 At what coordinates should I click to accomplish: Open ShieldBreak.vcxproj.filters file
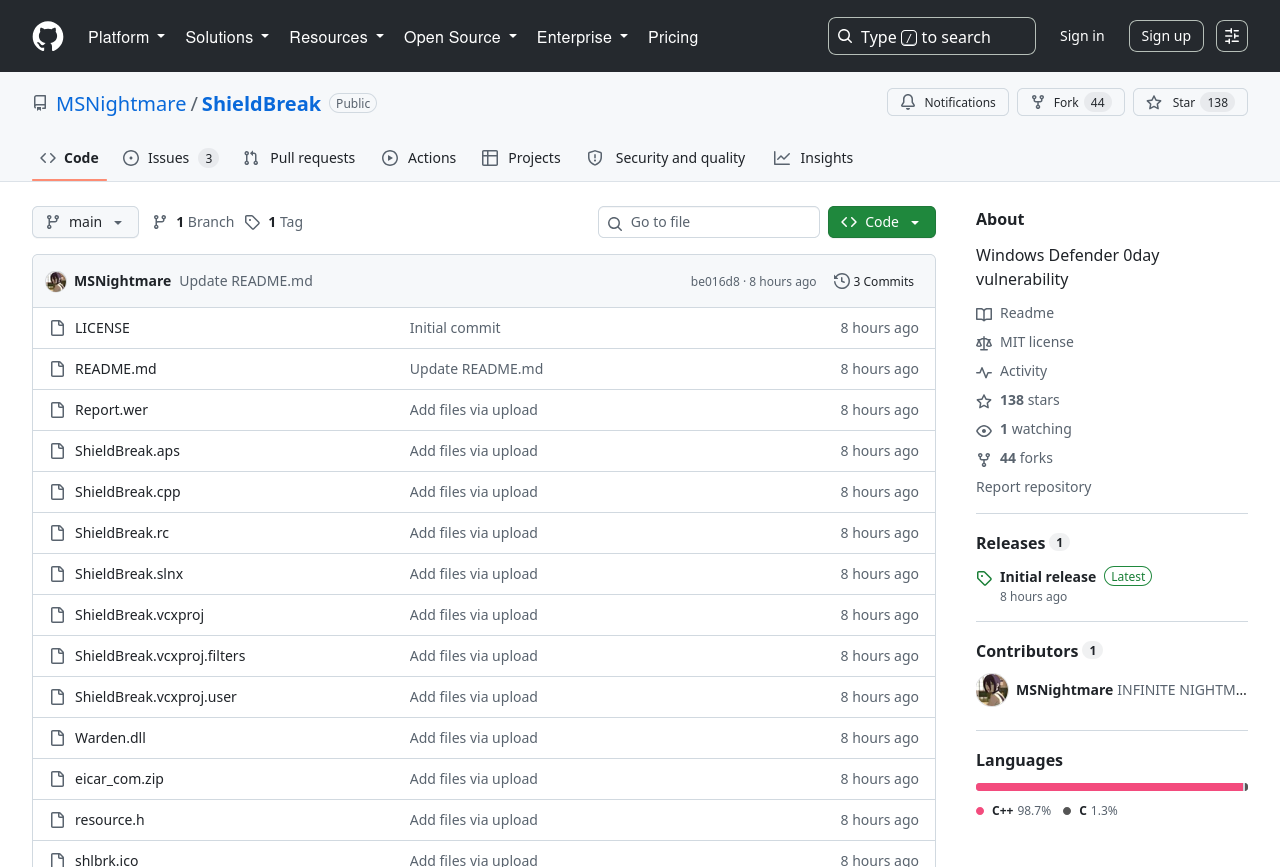tap(160, 656)
